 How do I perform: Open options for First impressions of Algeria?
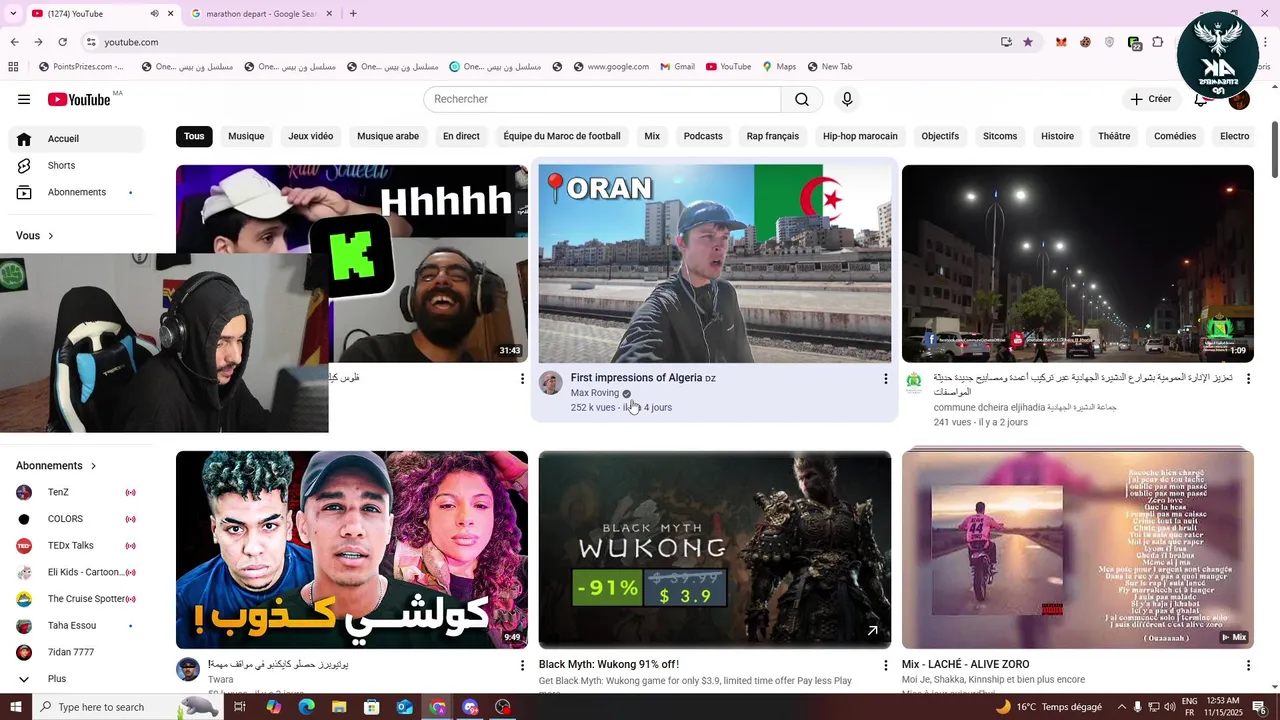click(x=885, y=379)
